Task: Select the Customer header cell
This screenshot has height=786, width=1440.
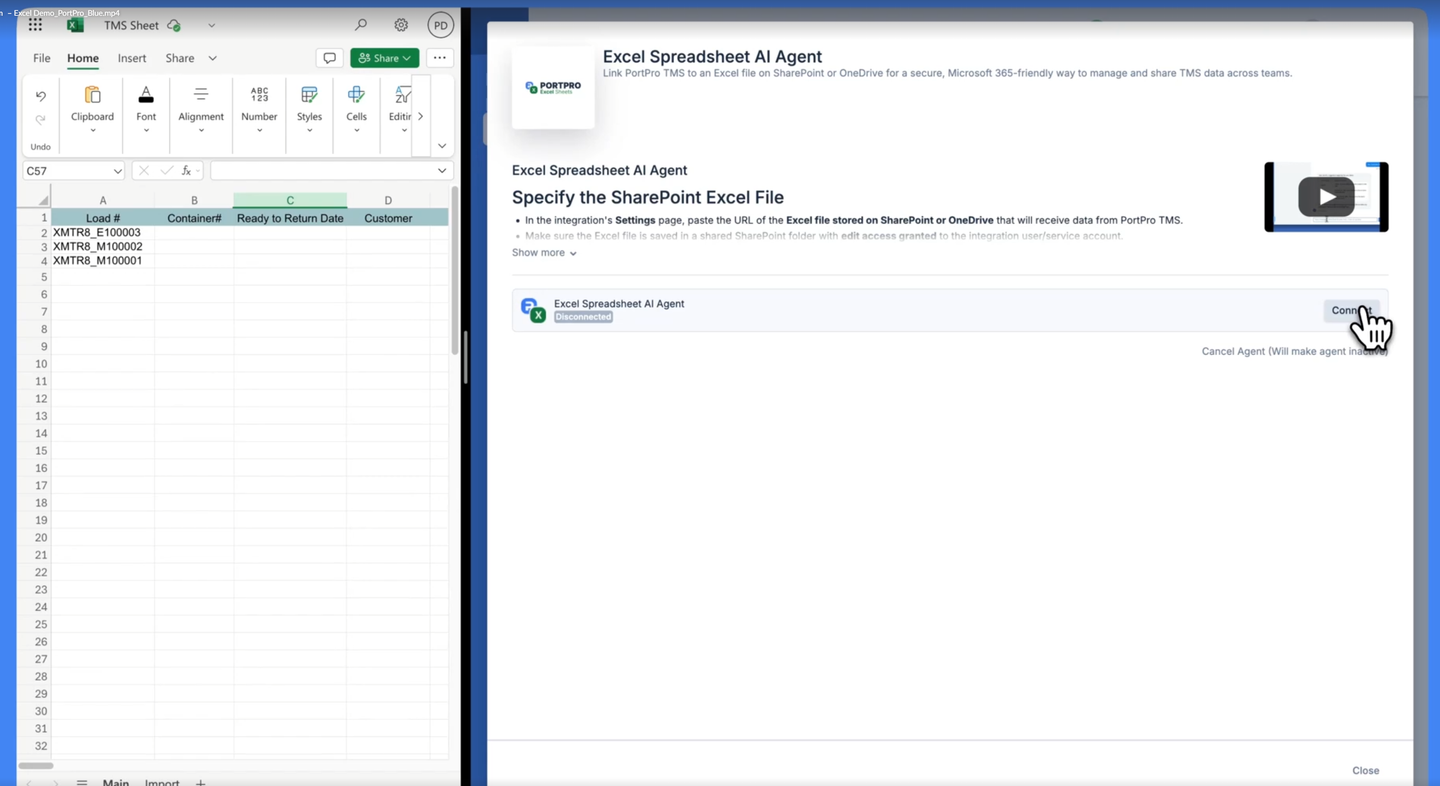Action: [388, 218]
